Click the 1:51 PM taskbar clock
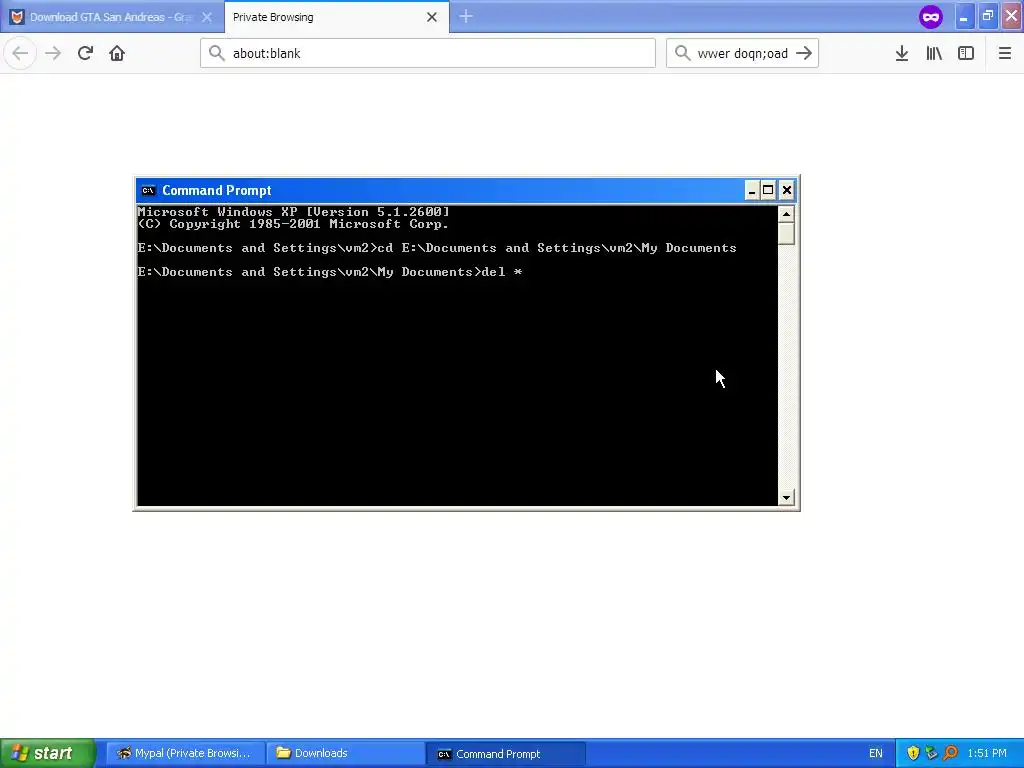The height and width of the screenshot is (768, 1024). click(987, 753)
